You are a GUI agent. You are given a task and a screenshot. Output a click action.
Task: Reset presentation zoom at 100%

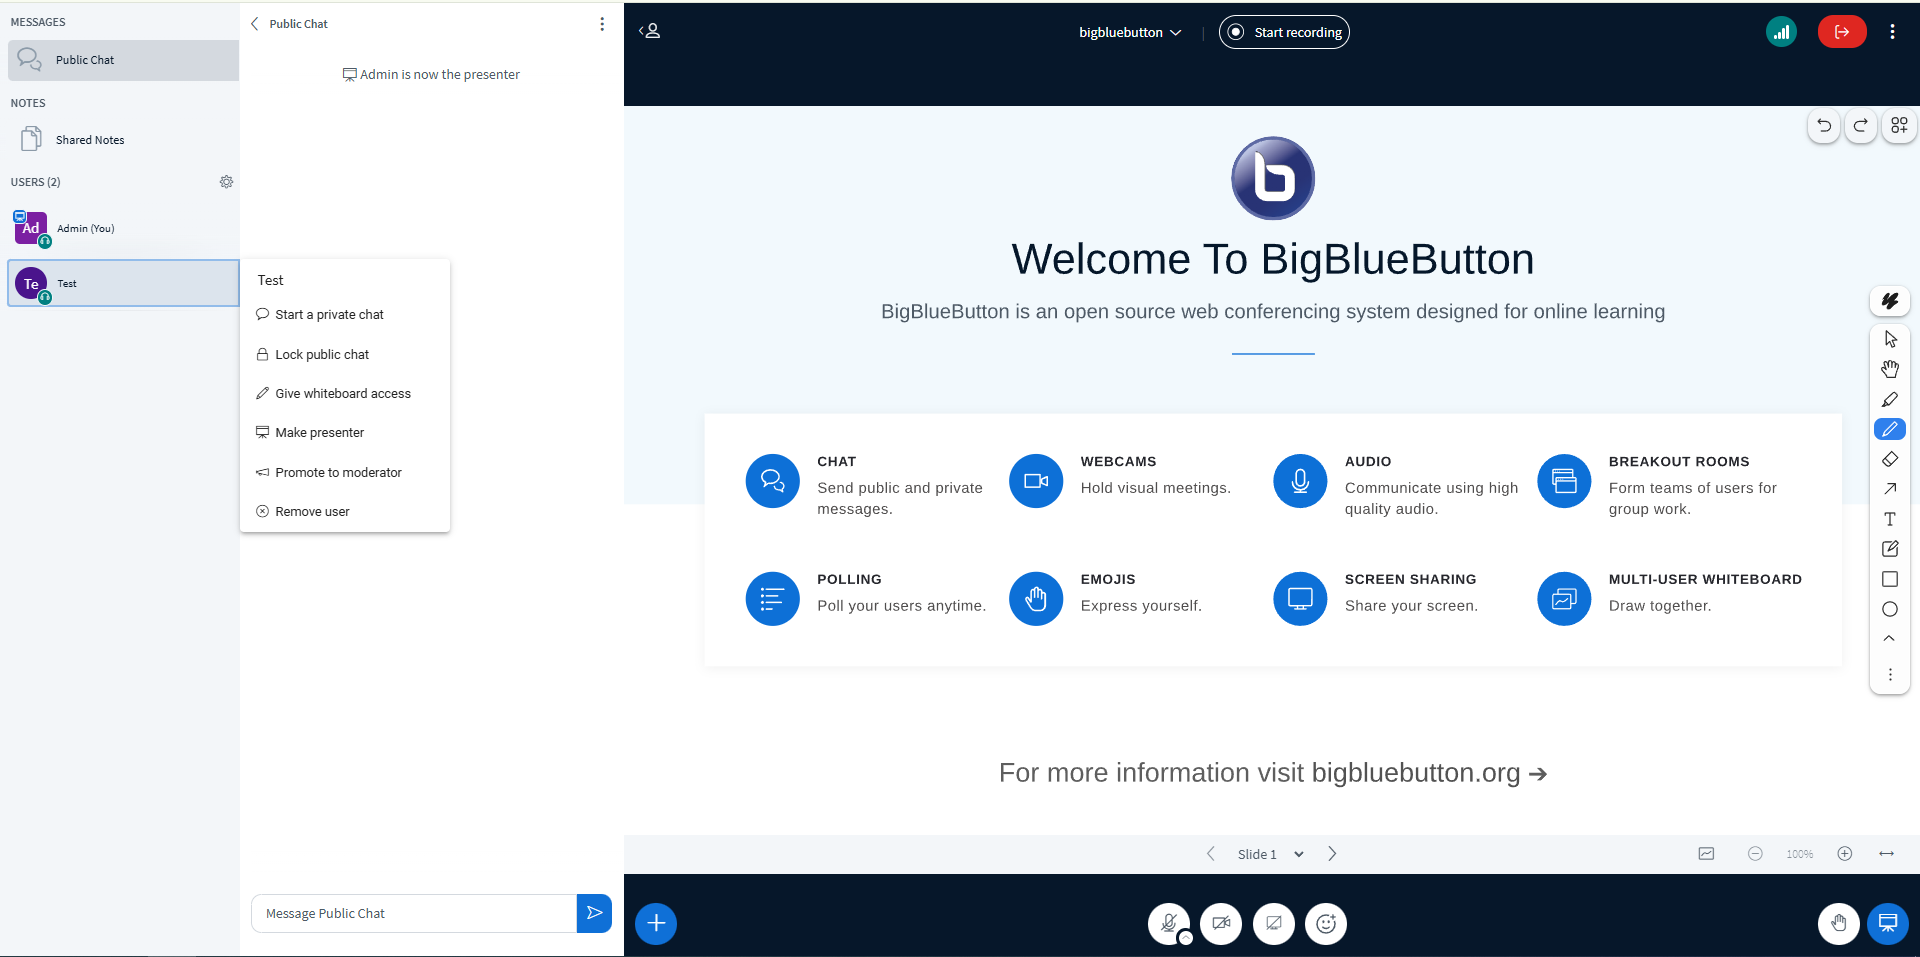[1800, 854]
